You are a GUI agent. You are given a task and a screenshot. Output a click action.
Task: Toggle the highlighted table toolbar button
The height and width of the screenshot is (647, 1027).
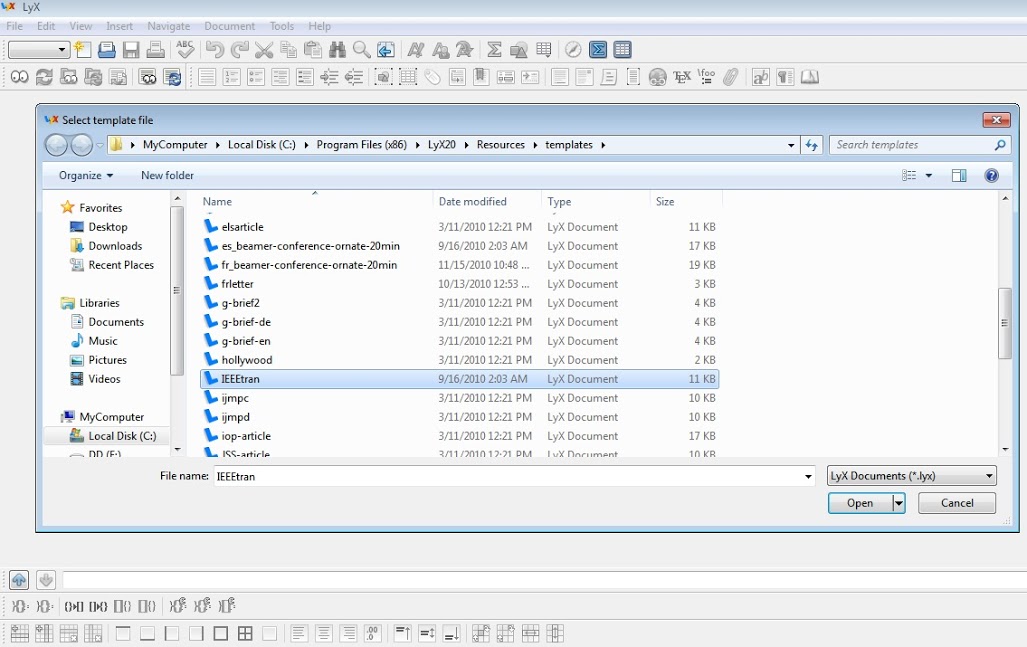point(622,49)
